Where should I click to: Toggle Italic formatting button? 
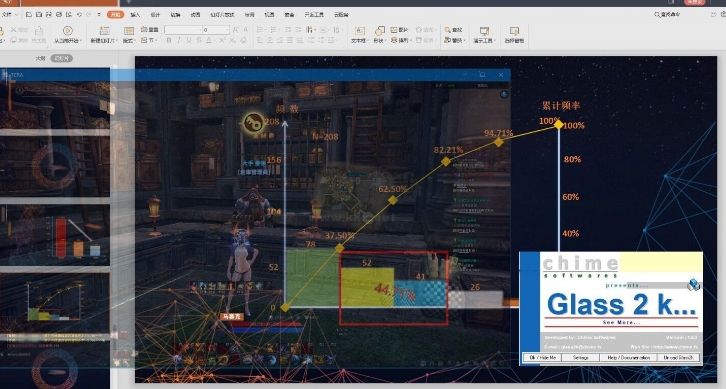[179, 40]
